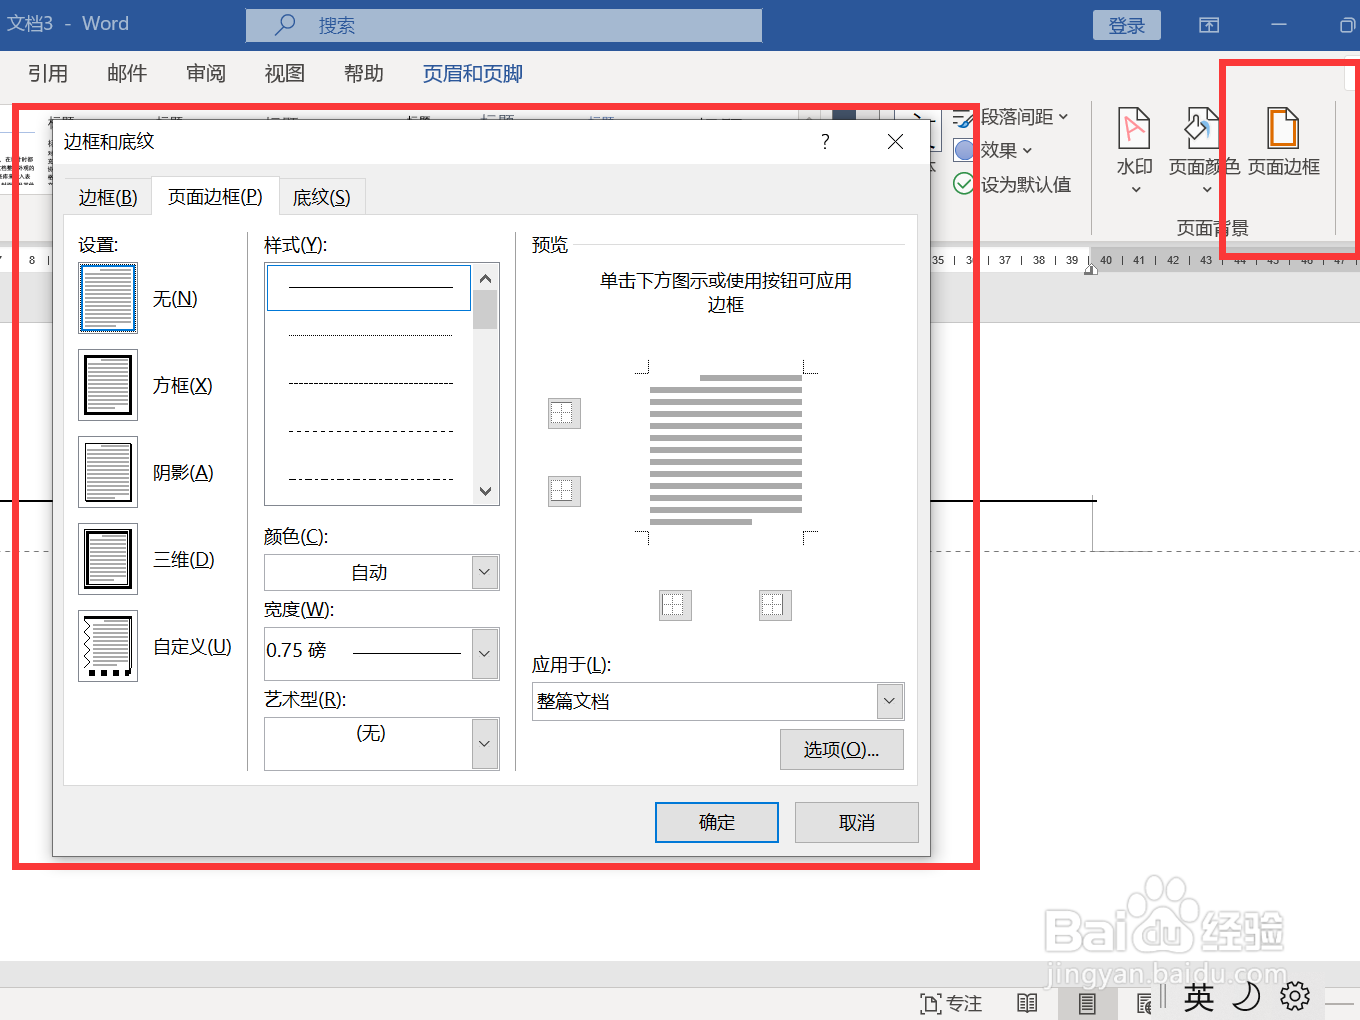Toggle the 英 input language indicator
Viewport: 1360px width, 1020px height.
(1199, 996)
